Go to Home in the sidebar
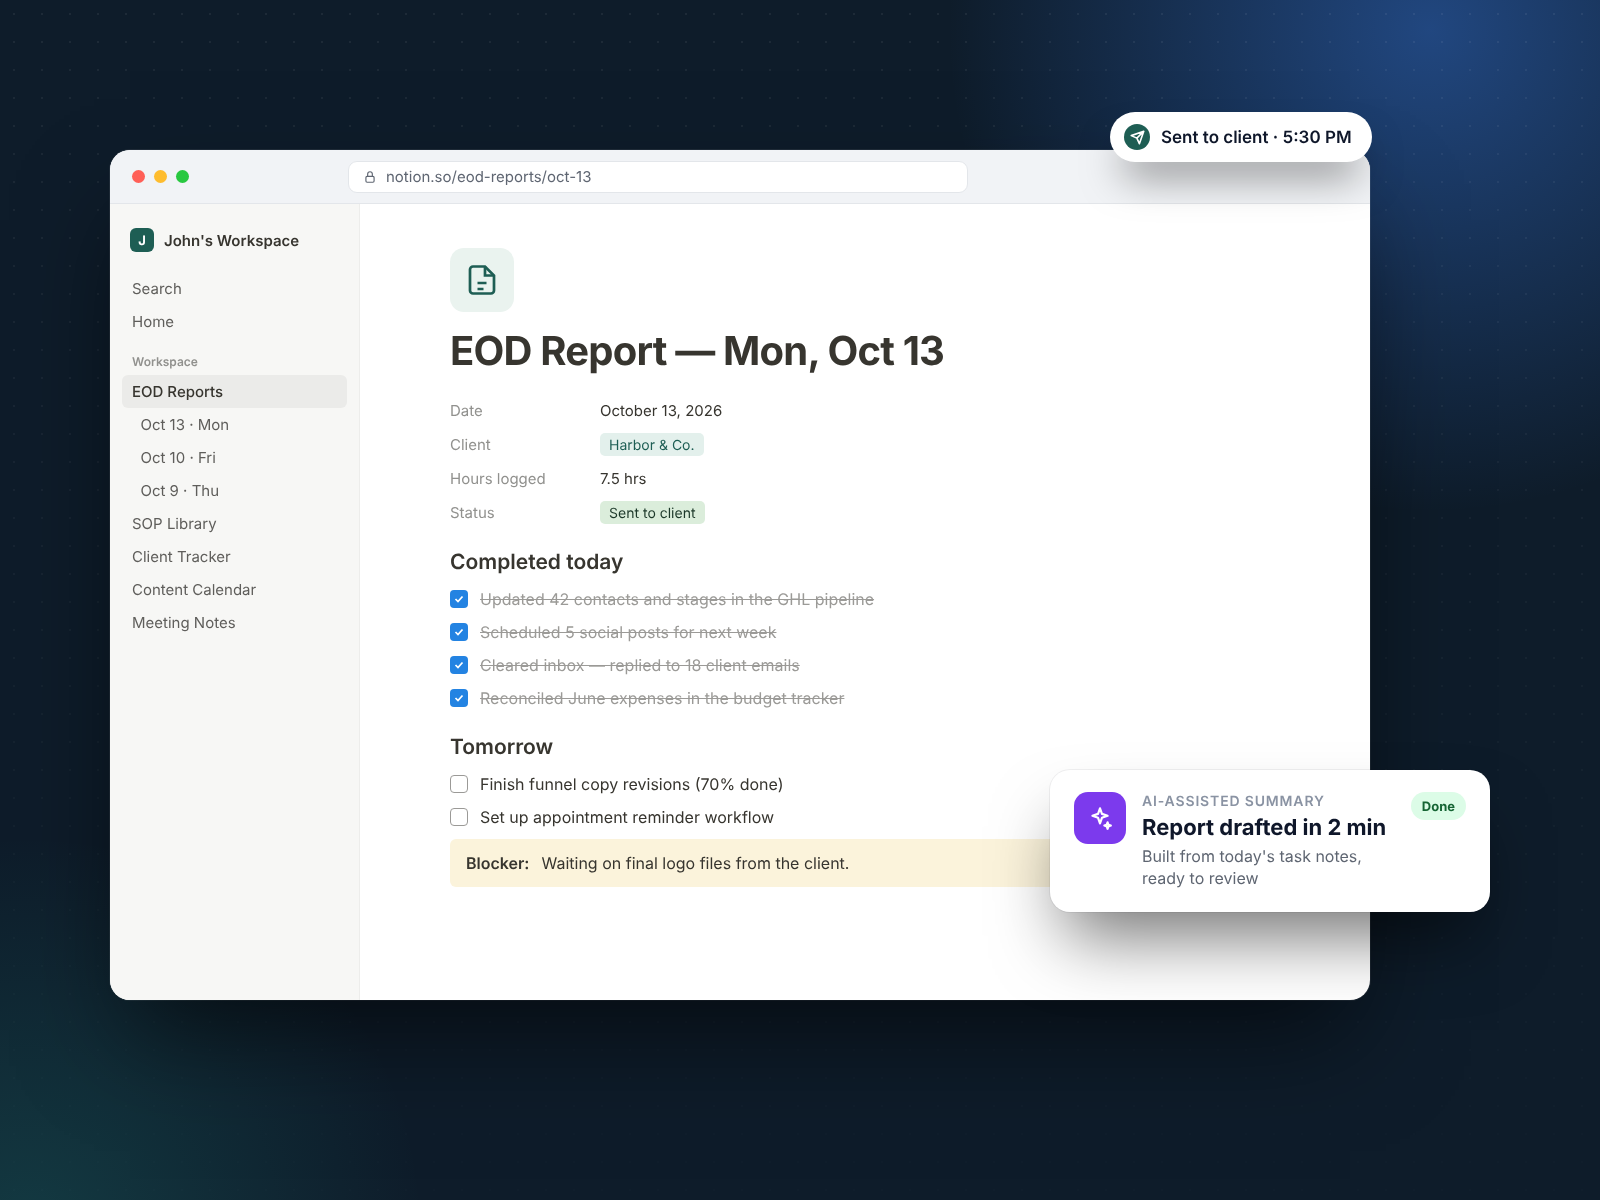The height and width of the screenshot is (1200, 1600). pos(234,322)
